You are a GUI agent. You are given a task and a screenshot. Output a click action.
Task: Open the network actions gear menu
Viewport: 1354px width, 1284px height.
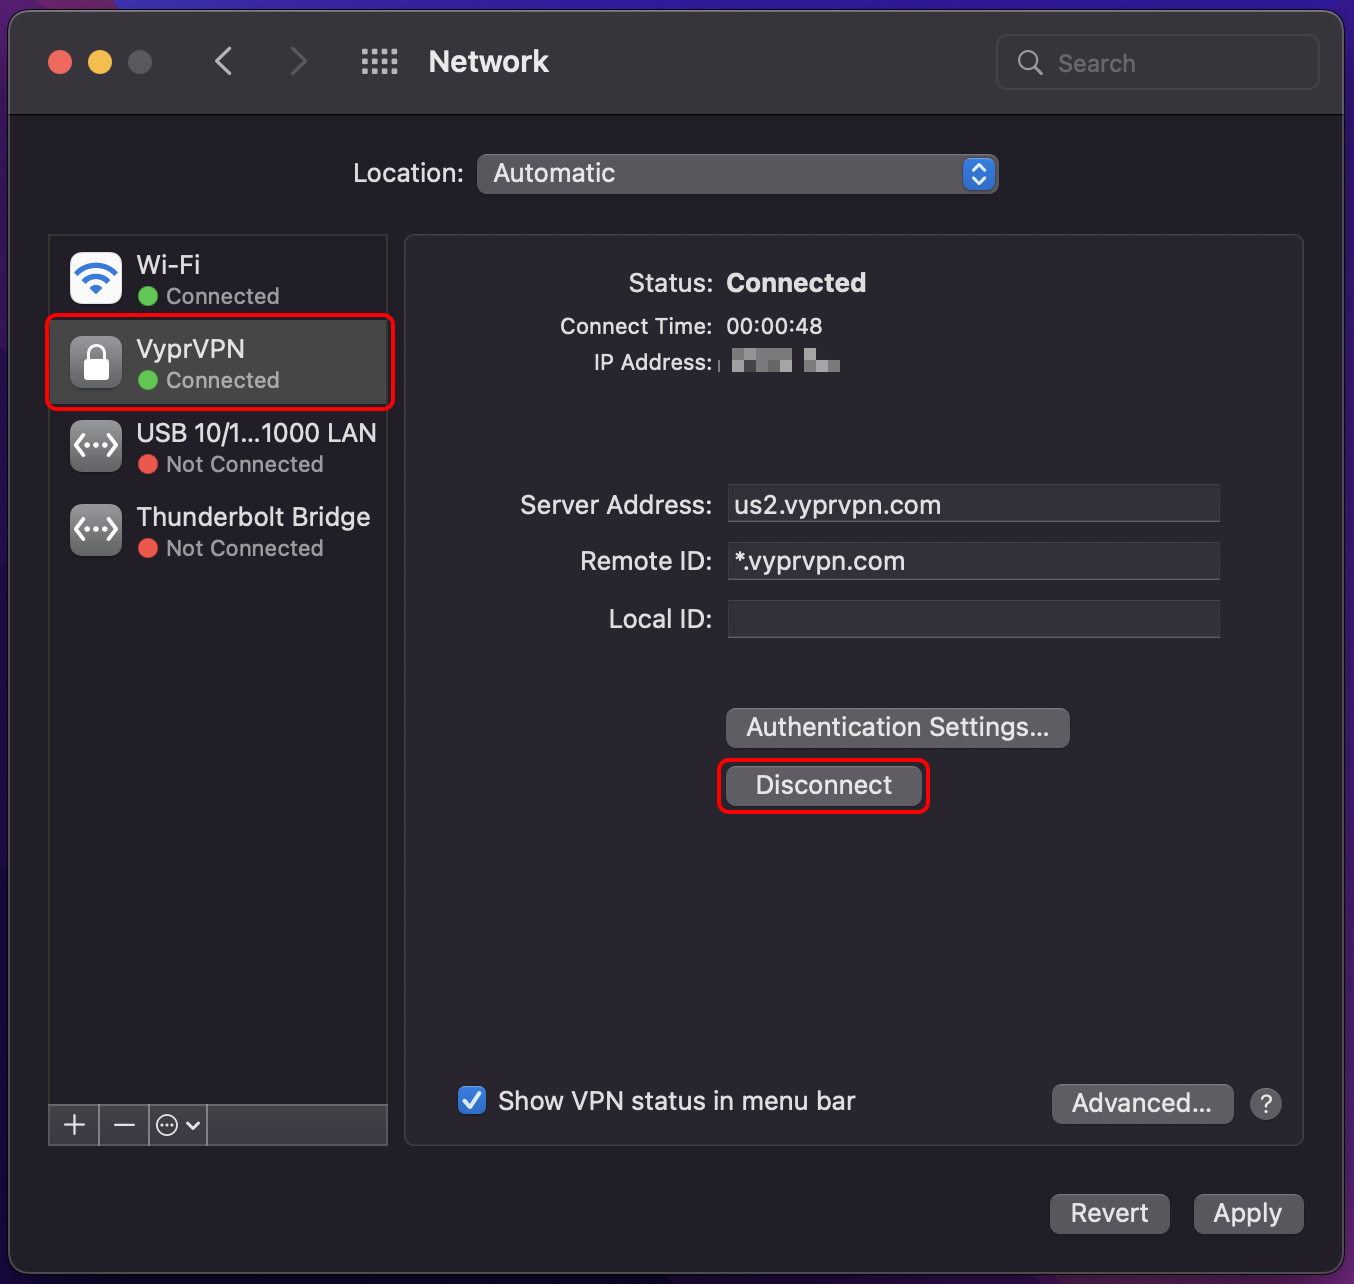click(x=176, y=1124)
